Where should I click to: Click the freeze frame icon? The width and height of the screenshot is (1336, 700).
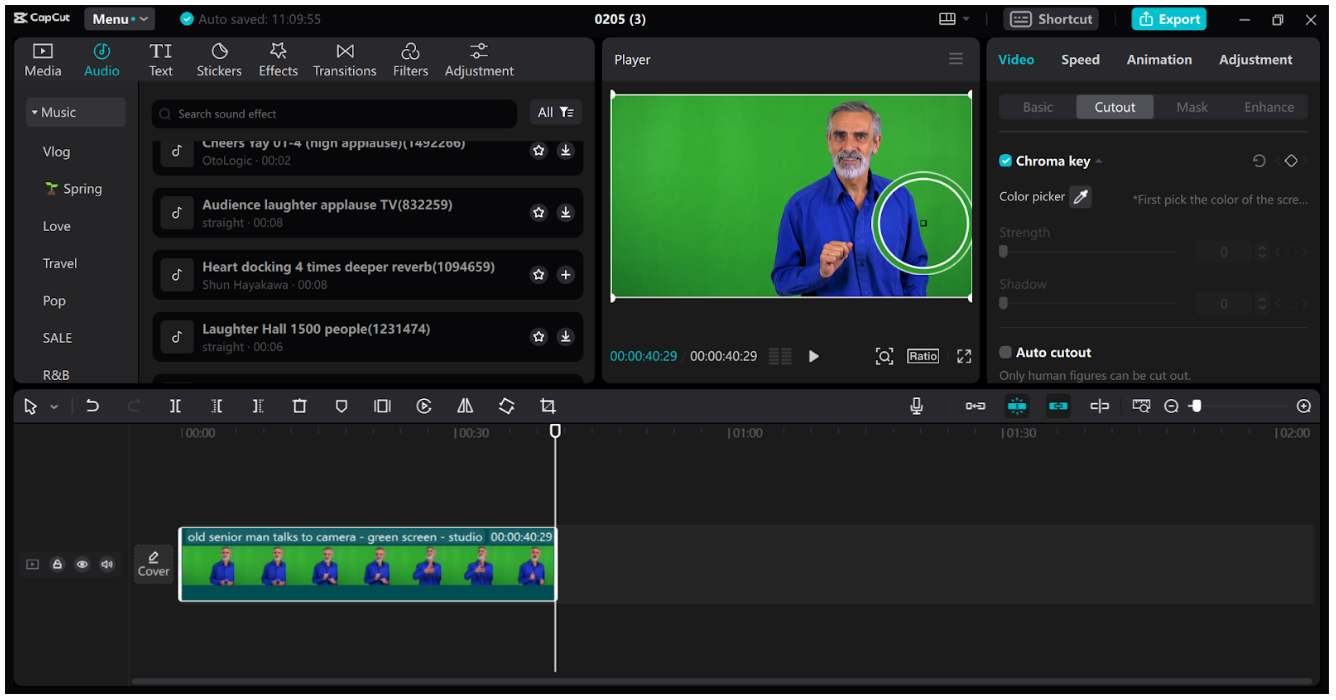pyautogui.click(x=382, y=406)
